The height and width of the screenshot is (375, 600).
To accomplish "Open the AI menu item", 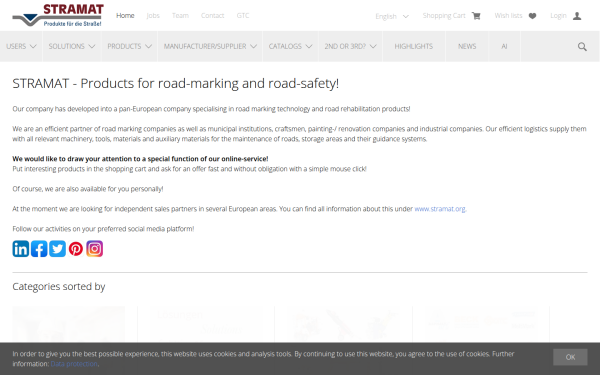I will pos(504,46).
